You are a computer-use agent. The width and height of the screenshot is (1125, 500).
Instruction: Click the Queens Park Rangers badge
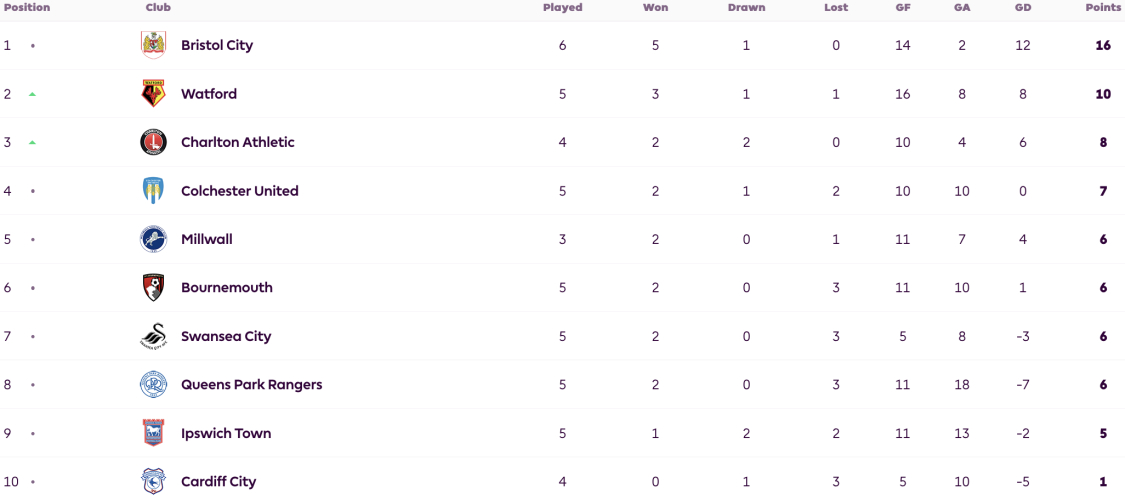tap(153, 385)
